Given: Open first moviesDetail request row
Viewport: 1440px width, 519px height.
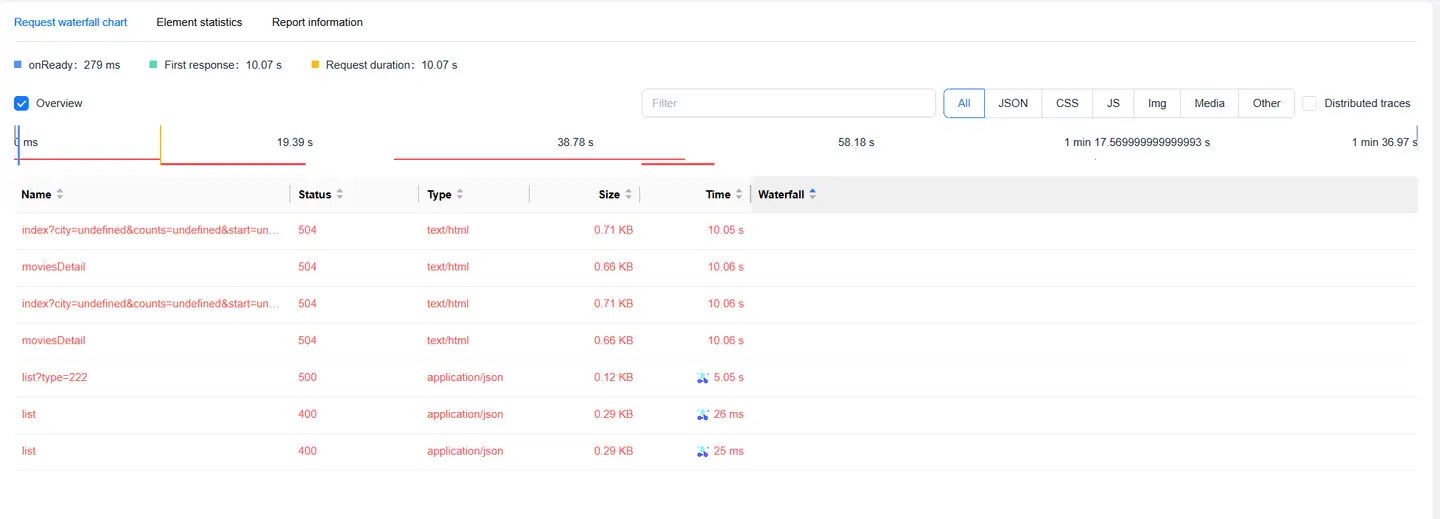Looking at the screenshot, I should coord(54,267).
